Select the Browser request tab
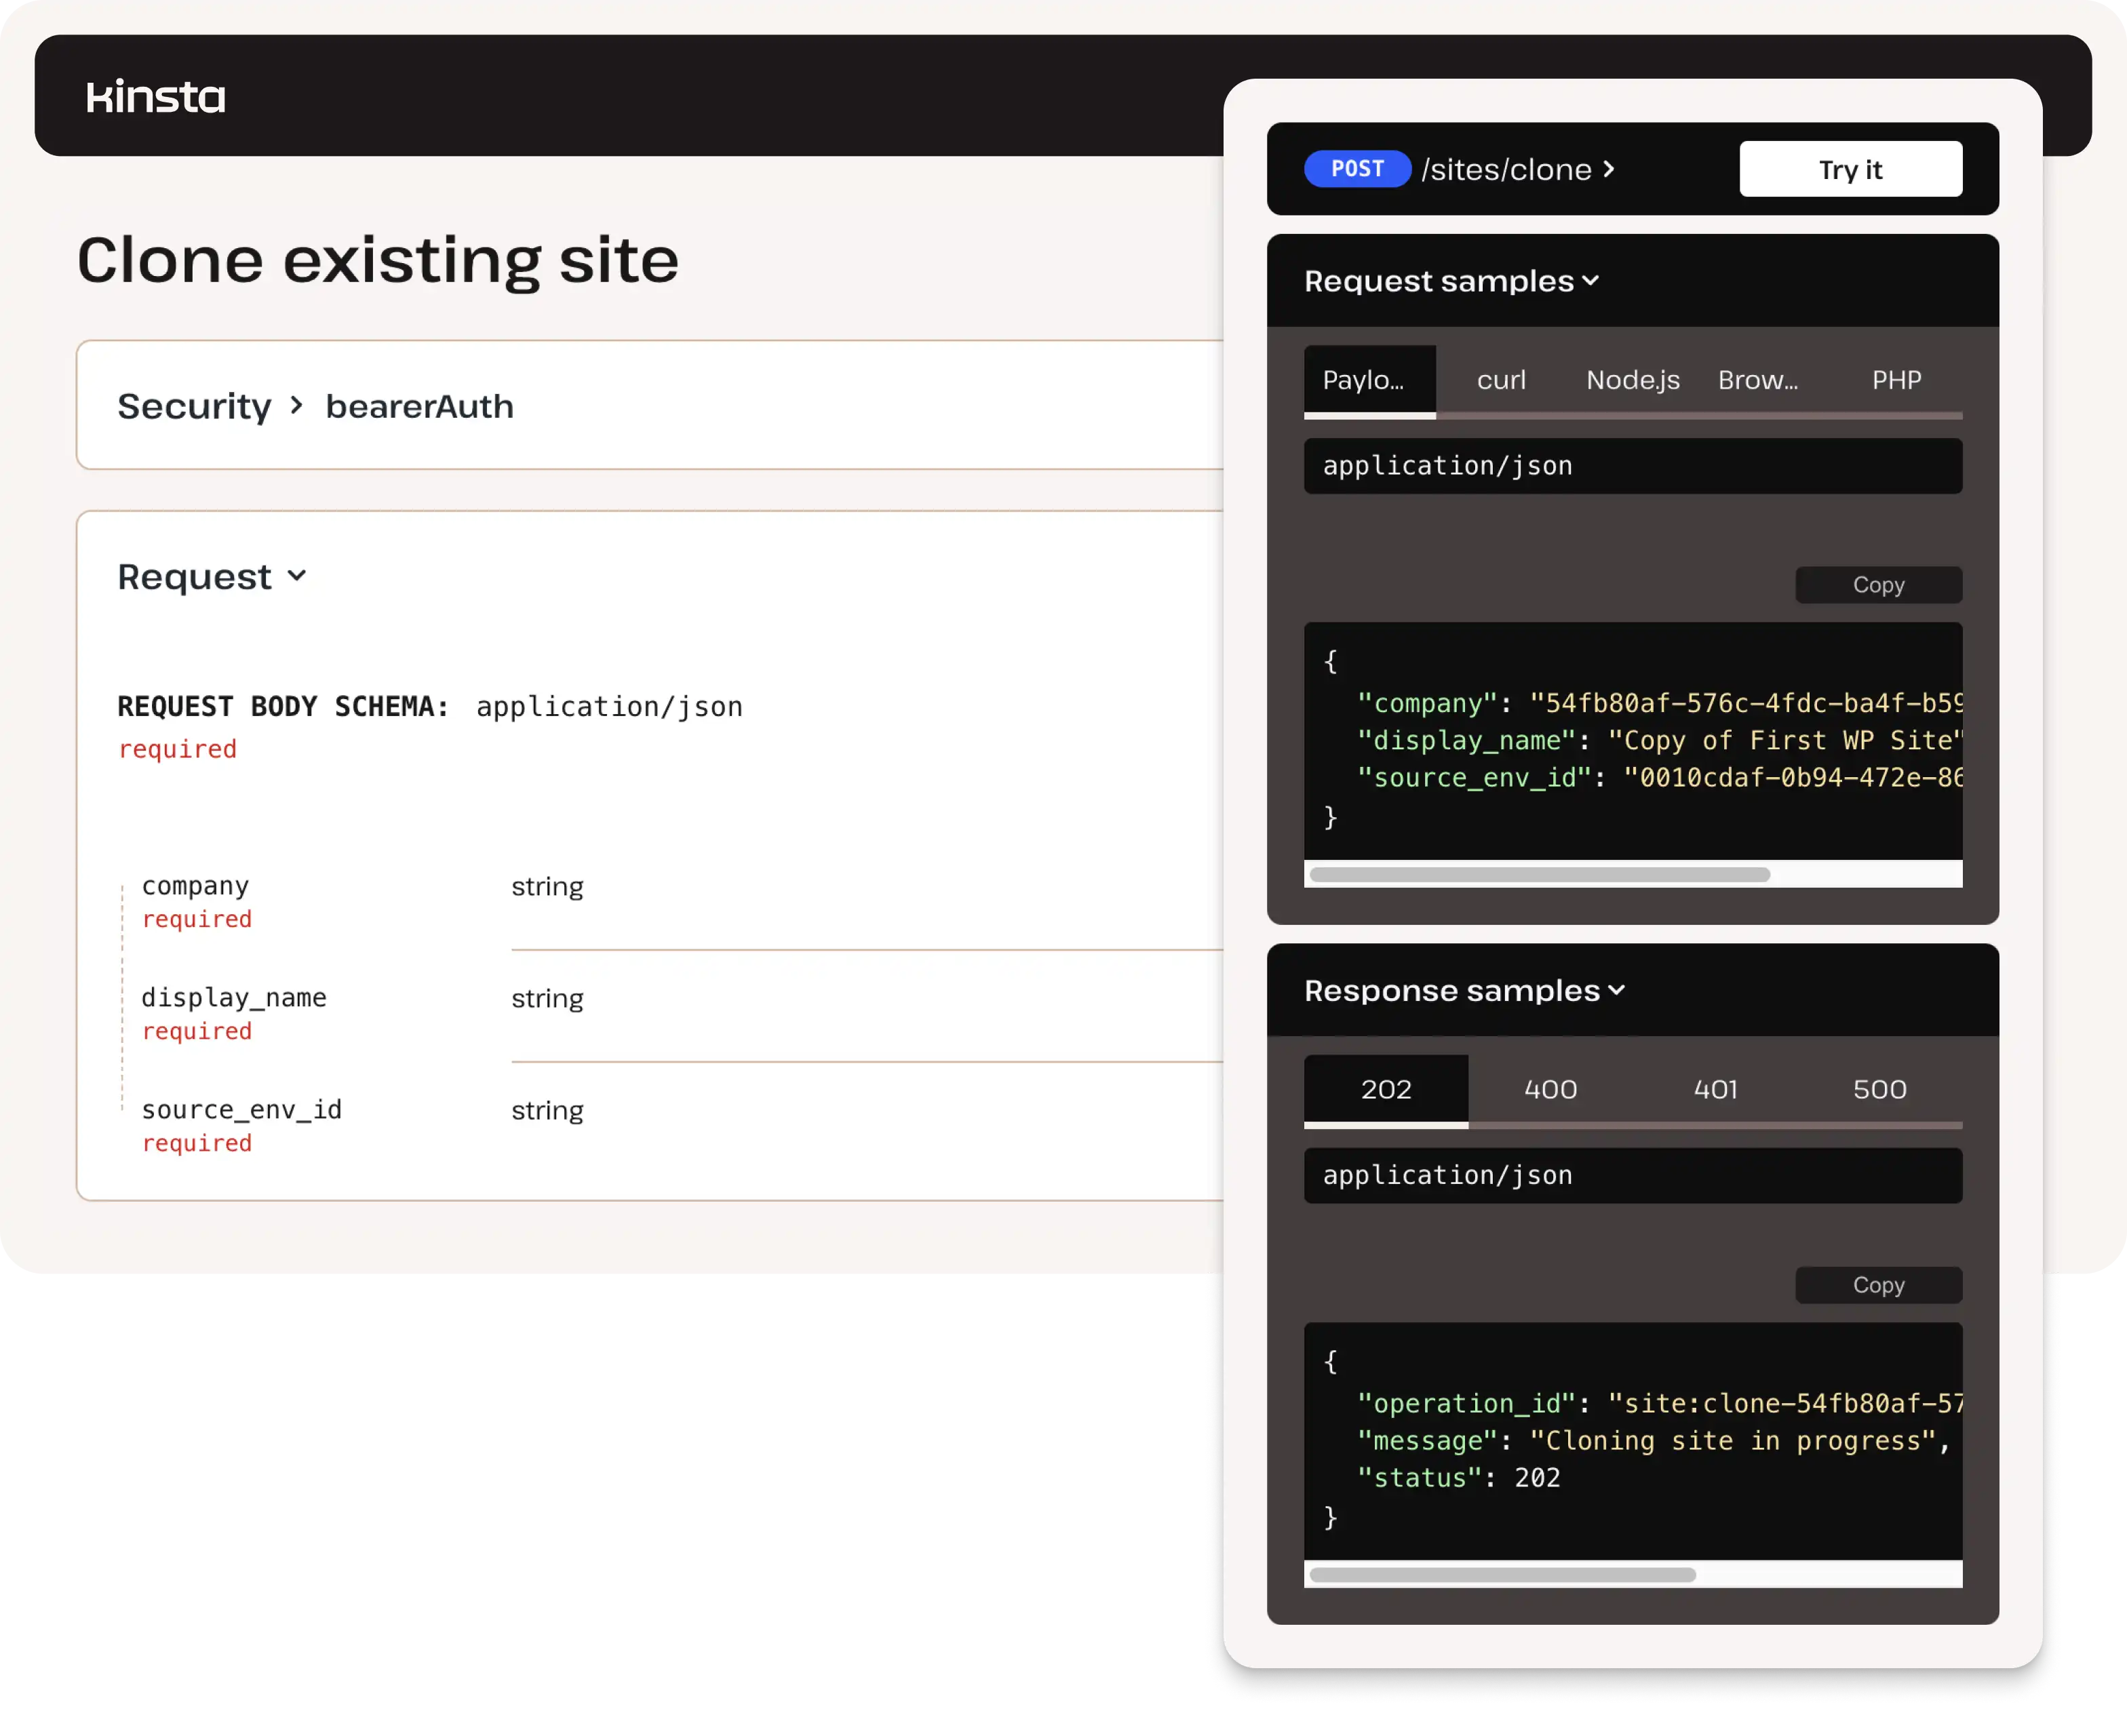This screenshot has height=1736, width=2127. [x=1758, y=380]
